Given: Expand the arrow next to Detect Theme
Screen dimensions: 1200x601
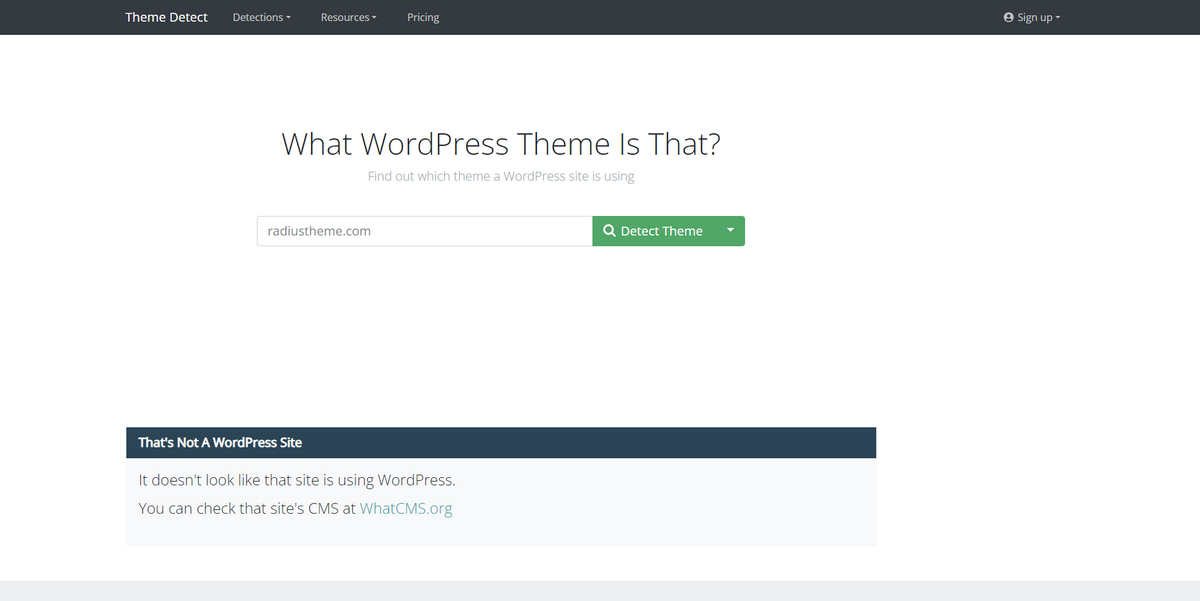Looking at the screenshot, I should tap(730, 231).
